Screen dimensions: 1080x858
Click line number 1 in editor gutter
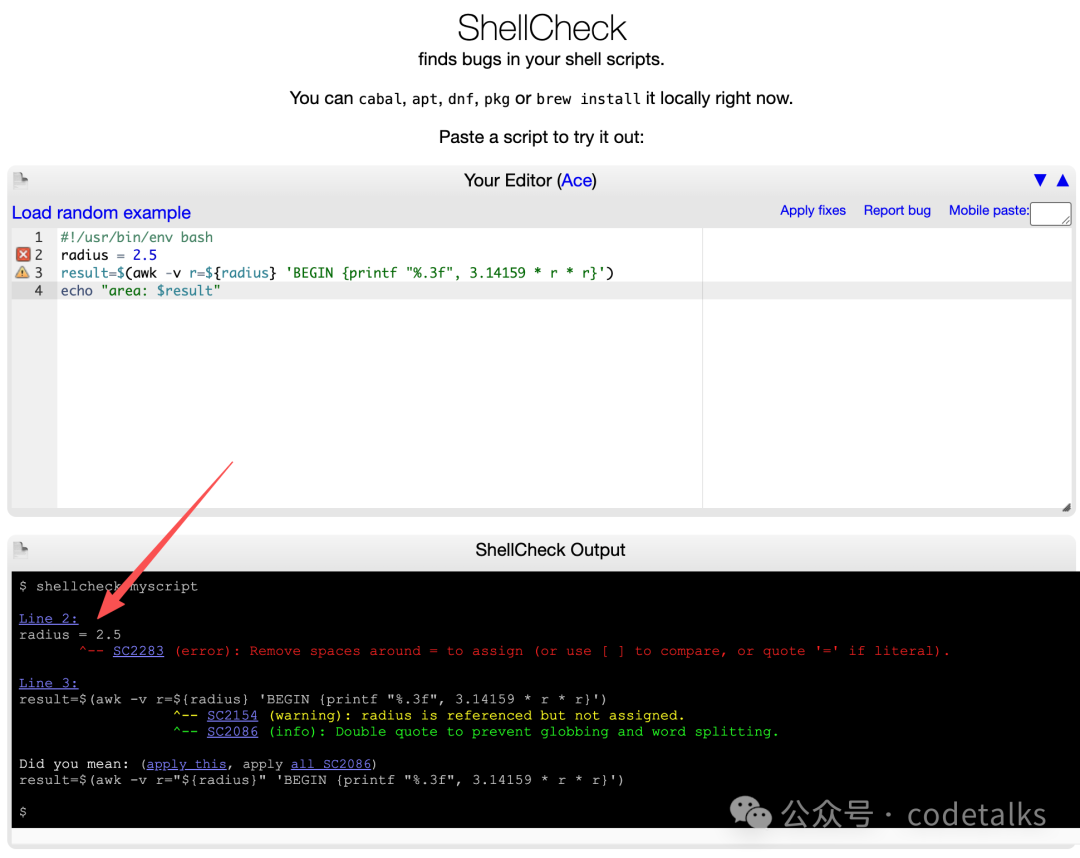[x=39, y=237]
